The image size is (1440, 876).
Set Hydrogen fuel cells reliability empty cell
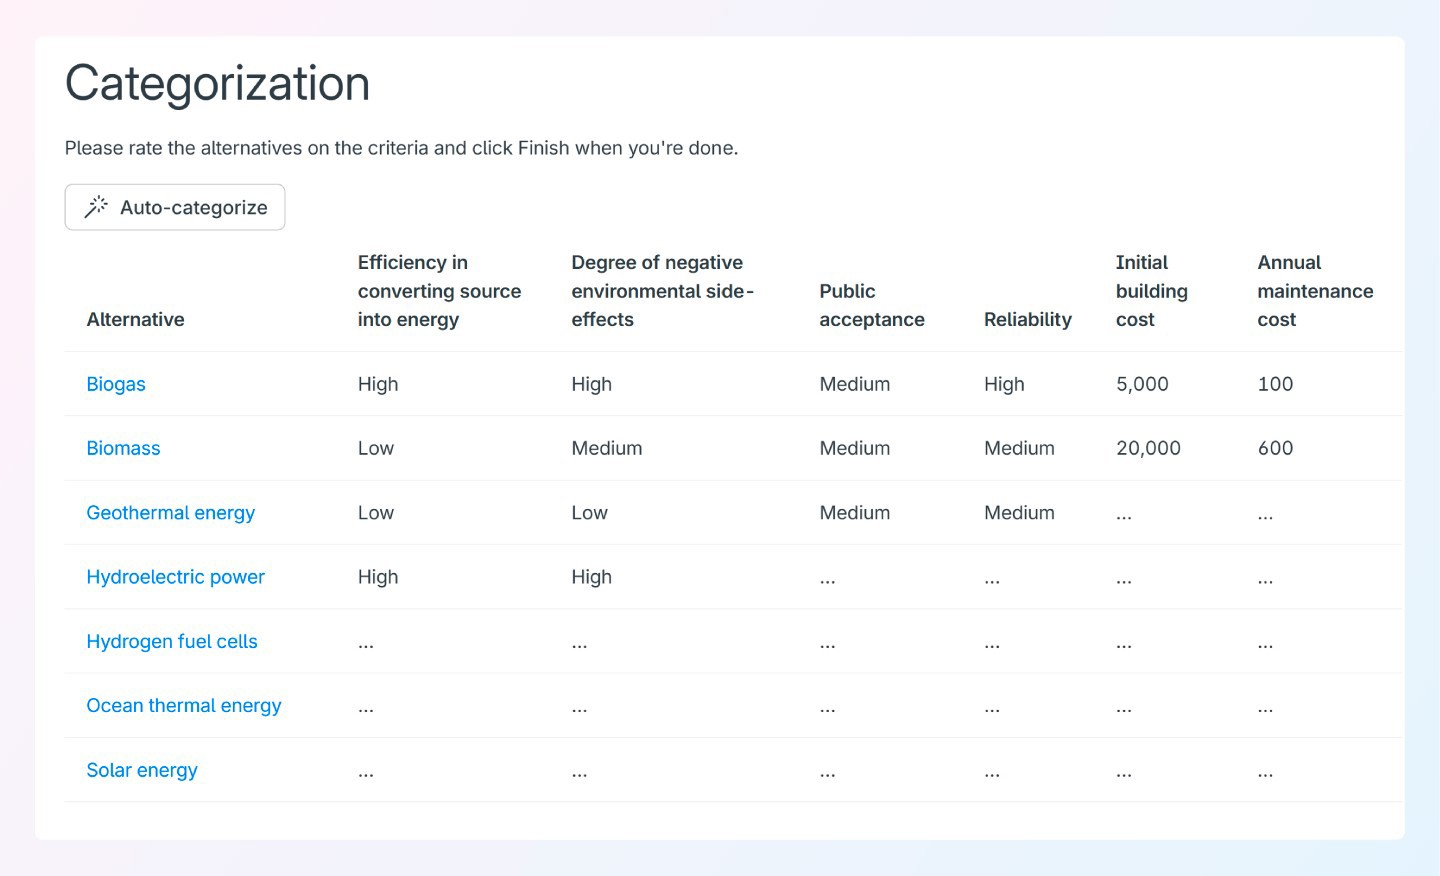[x=992, y=643]
